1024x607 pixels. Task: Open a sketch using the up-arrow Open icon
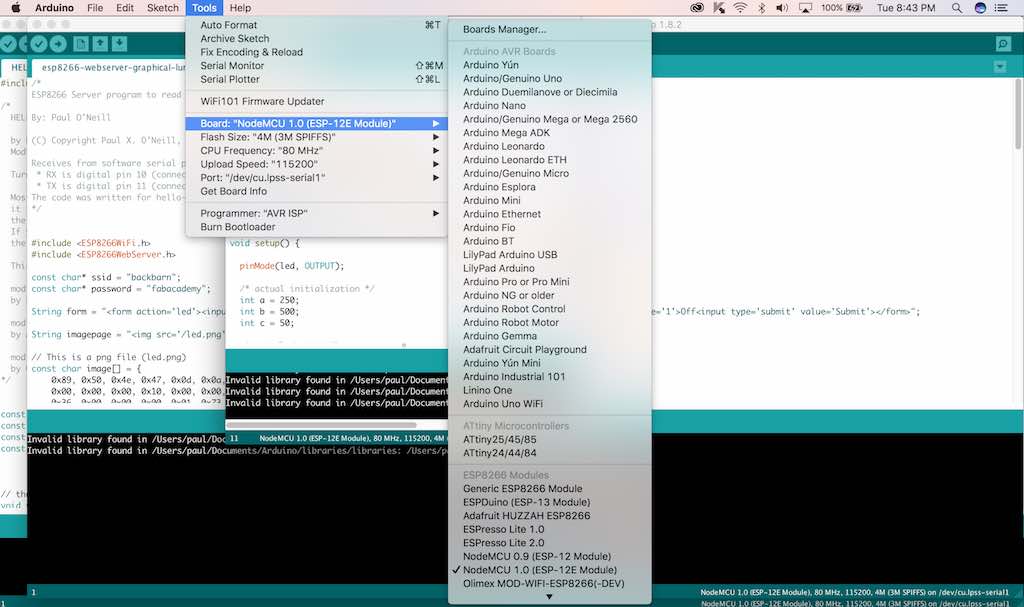[x=100, y=44]
